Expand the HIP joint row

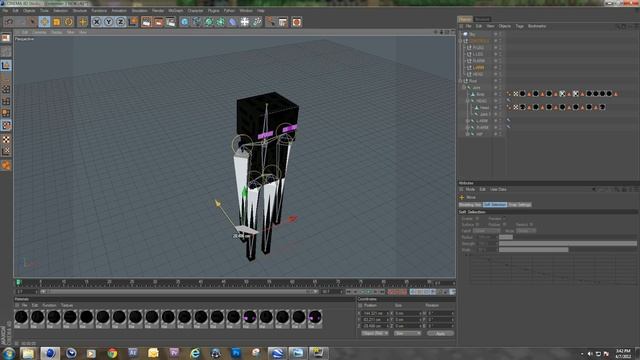(x=468, y=134)
